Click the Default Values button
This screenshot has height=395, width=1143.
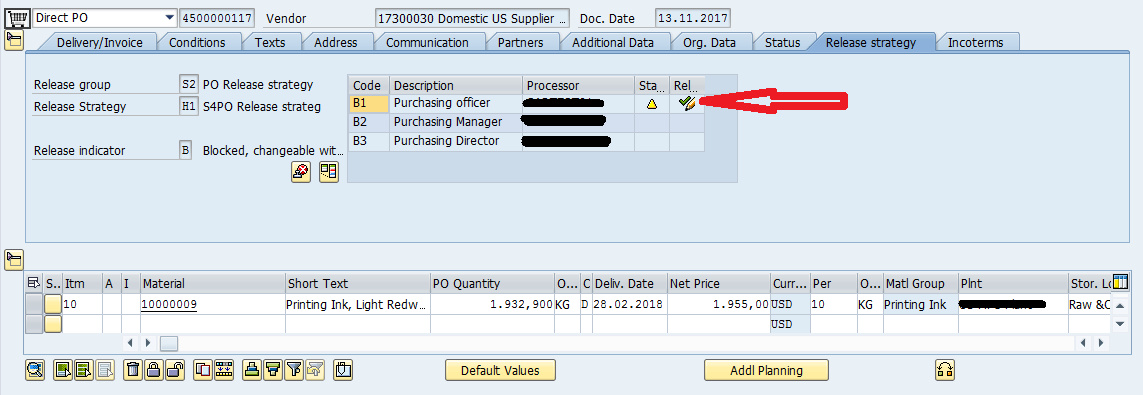500,370
